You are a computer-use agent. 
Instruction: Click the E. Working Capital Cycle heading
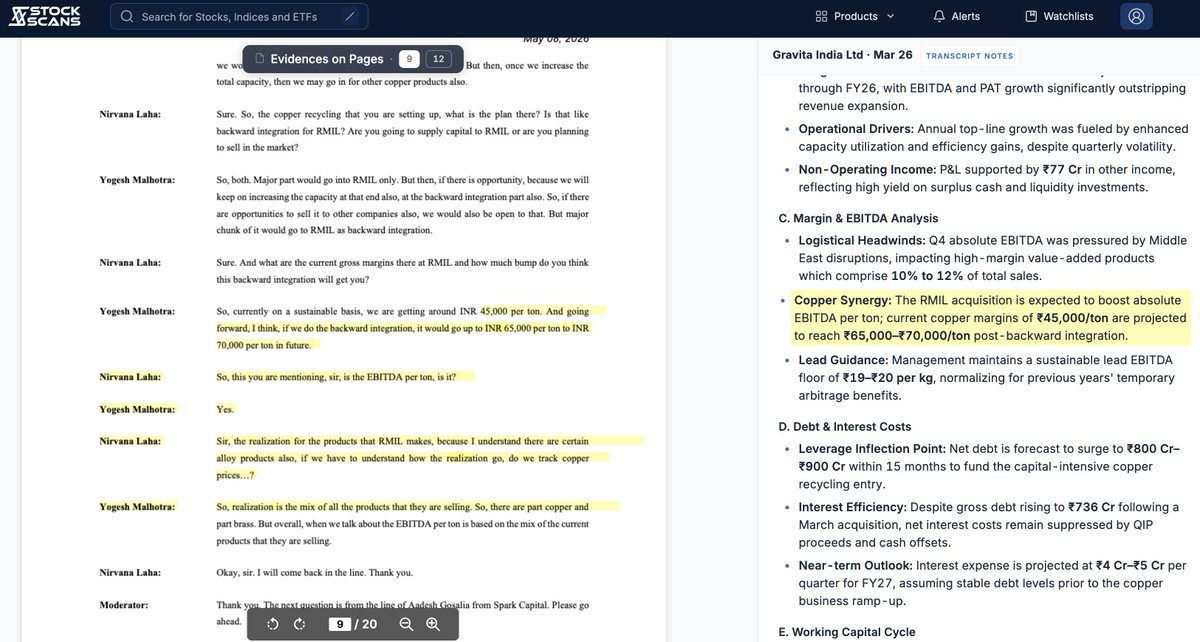[846, 632]
